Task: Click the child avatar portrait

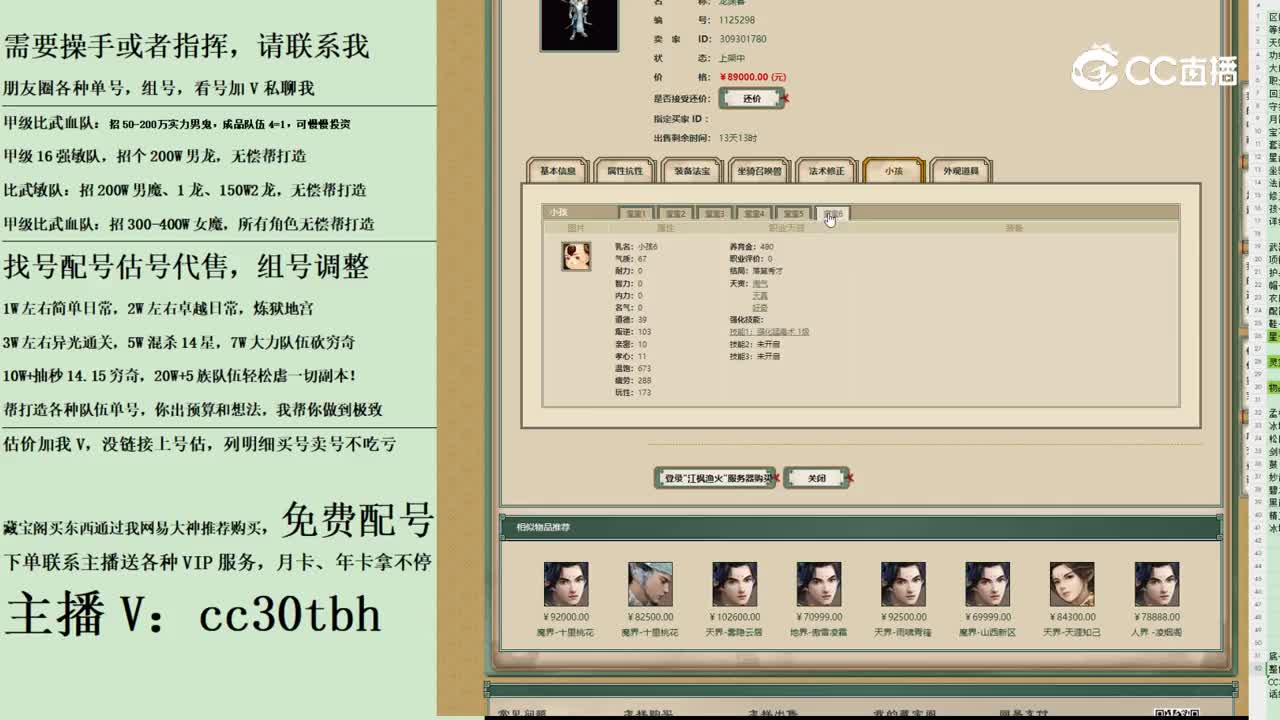Action: [x=576, y=256]
